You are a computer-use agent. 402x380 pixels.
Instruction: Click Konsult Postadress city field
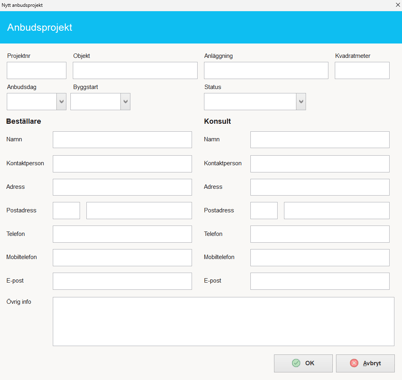[337, 210]
